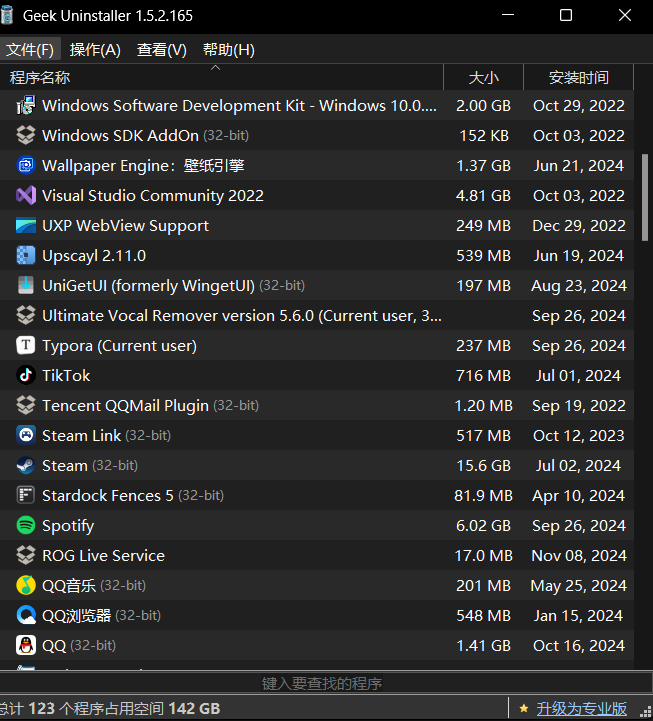This screenshot has height=721, width=653.
Task: Click the TikTok icon
Action: [26, 375]
